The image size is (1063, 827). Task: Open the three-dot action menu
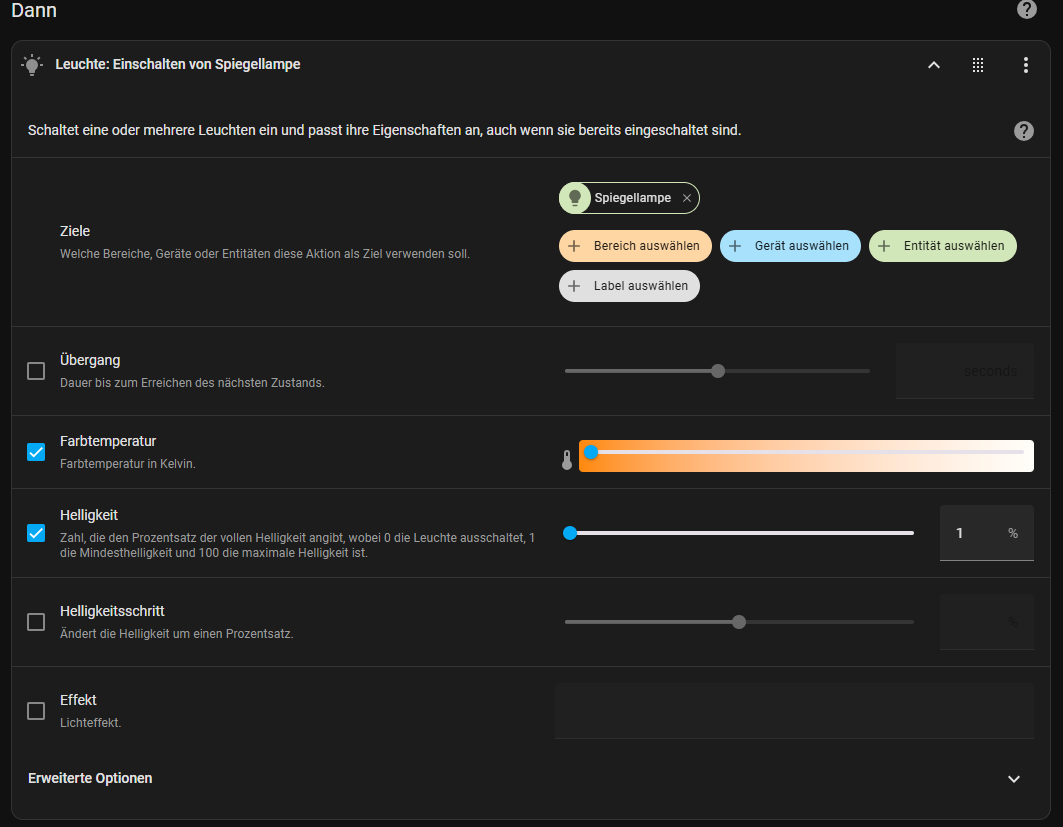[1025, 65]
